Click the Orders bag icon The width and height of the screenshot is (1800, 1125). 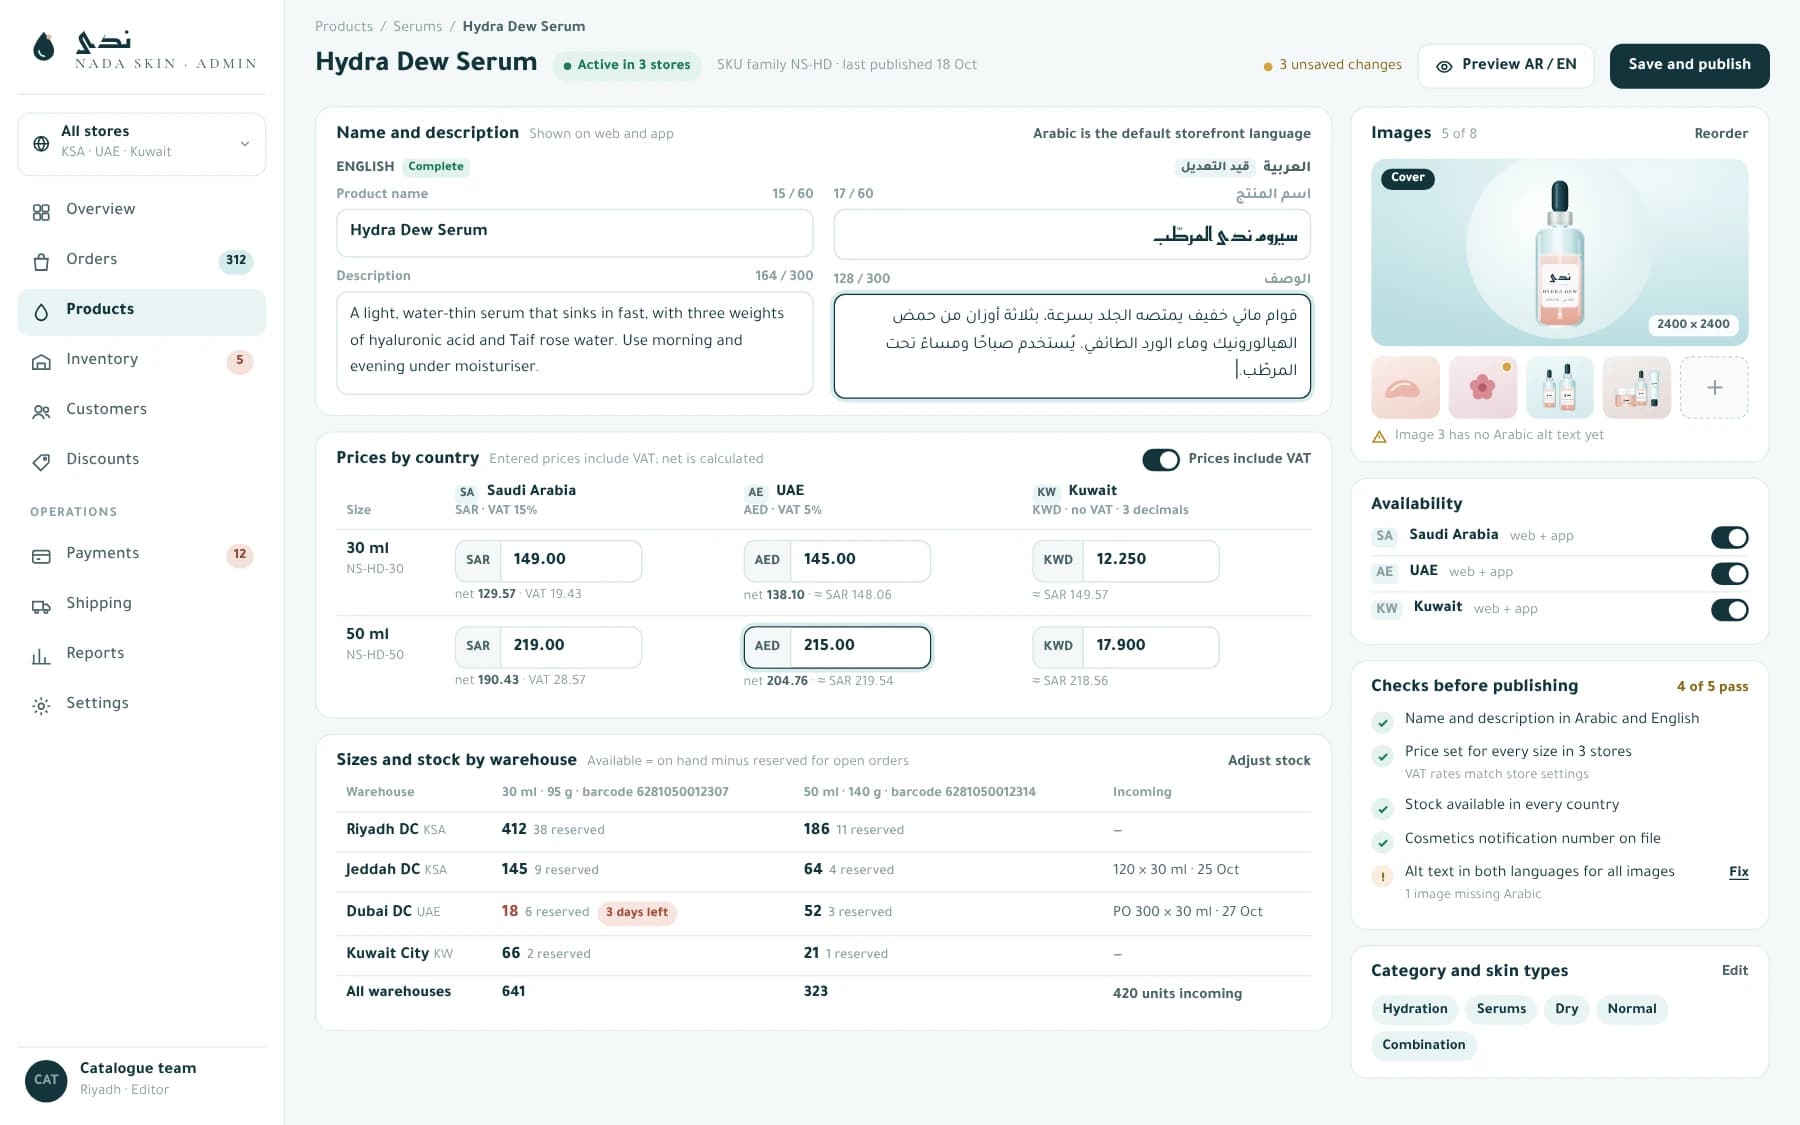pos(41,262)
